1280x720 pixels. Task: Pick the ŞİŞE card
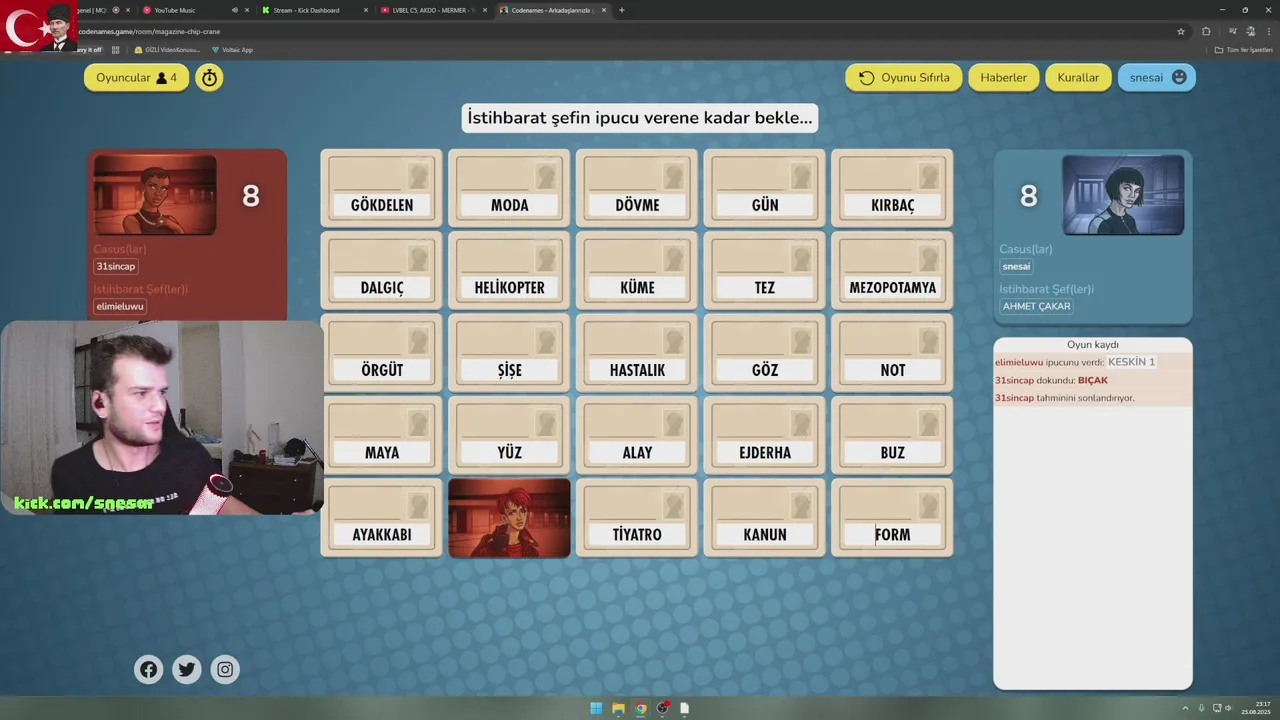tap(509, 353)
